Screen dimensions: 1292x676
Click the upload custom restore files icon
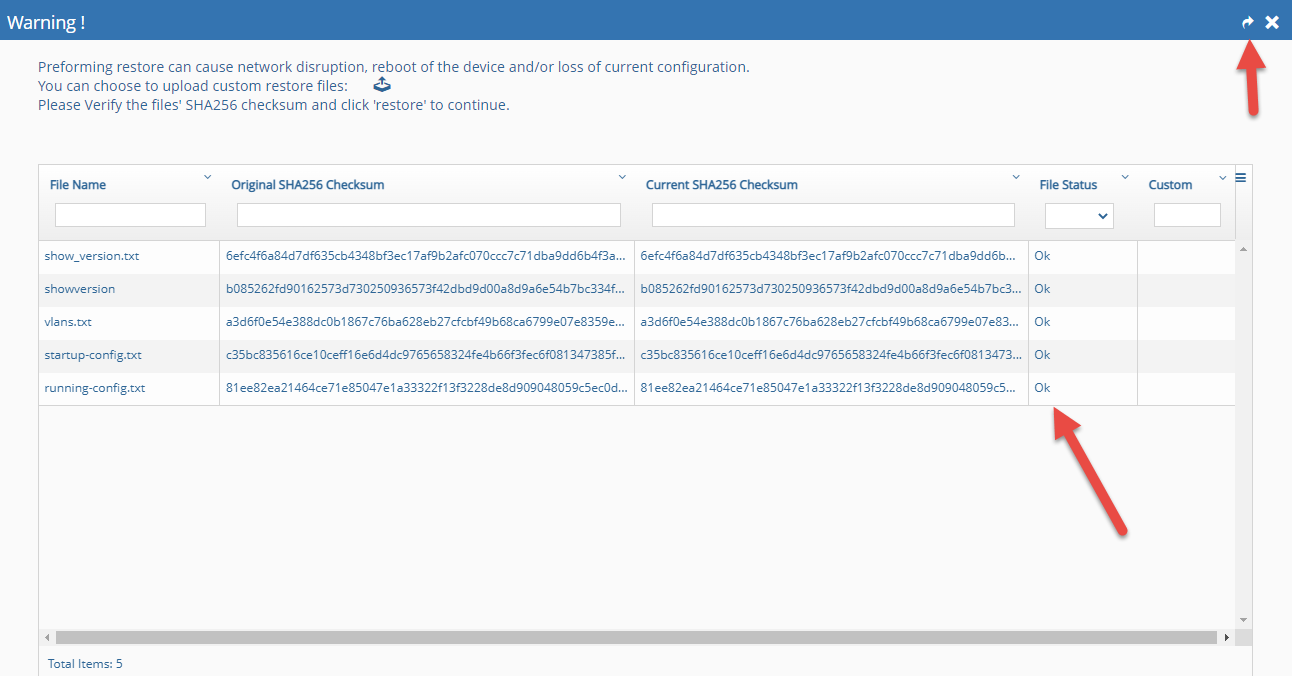pos(381,86)
